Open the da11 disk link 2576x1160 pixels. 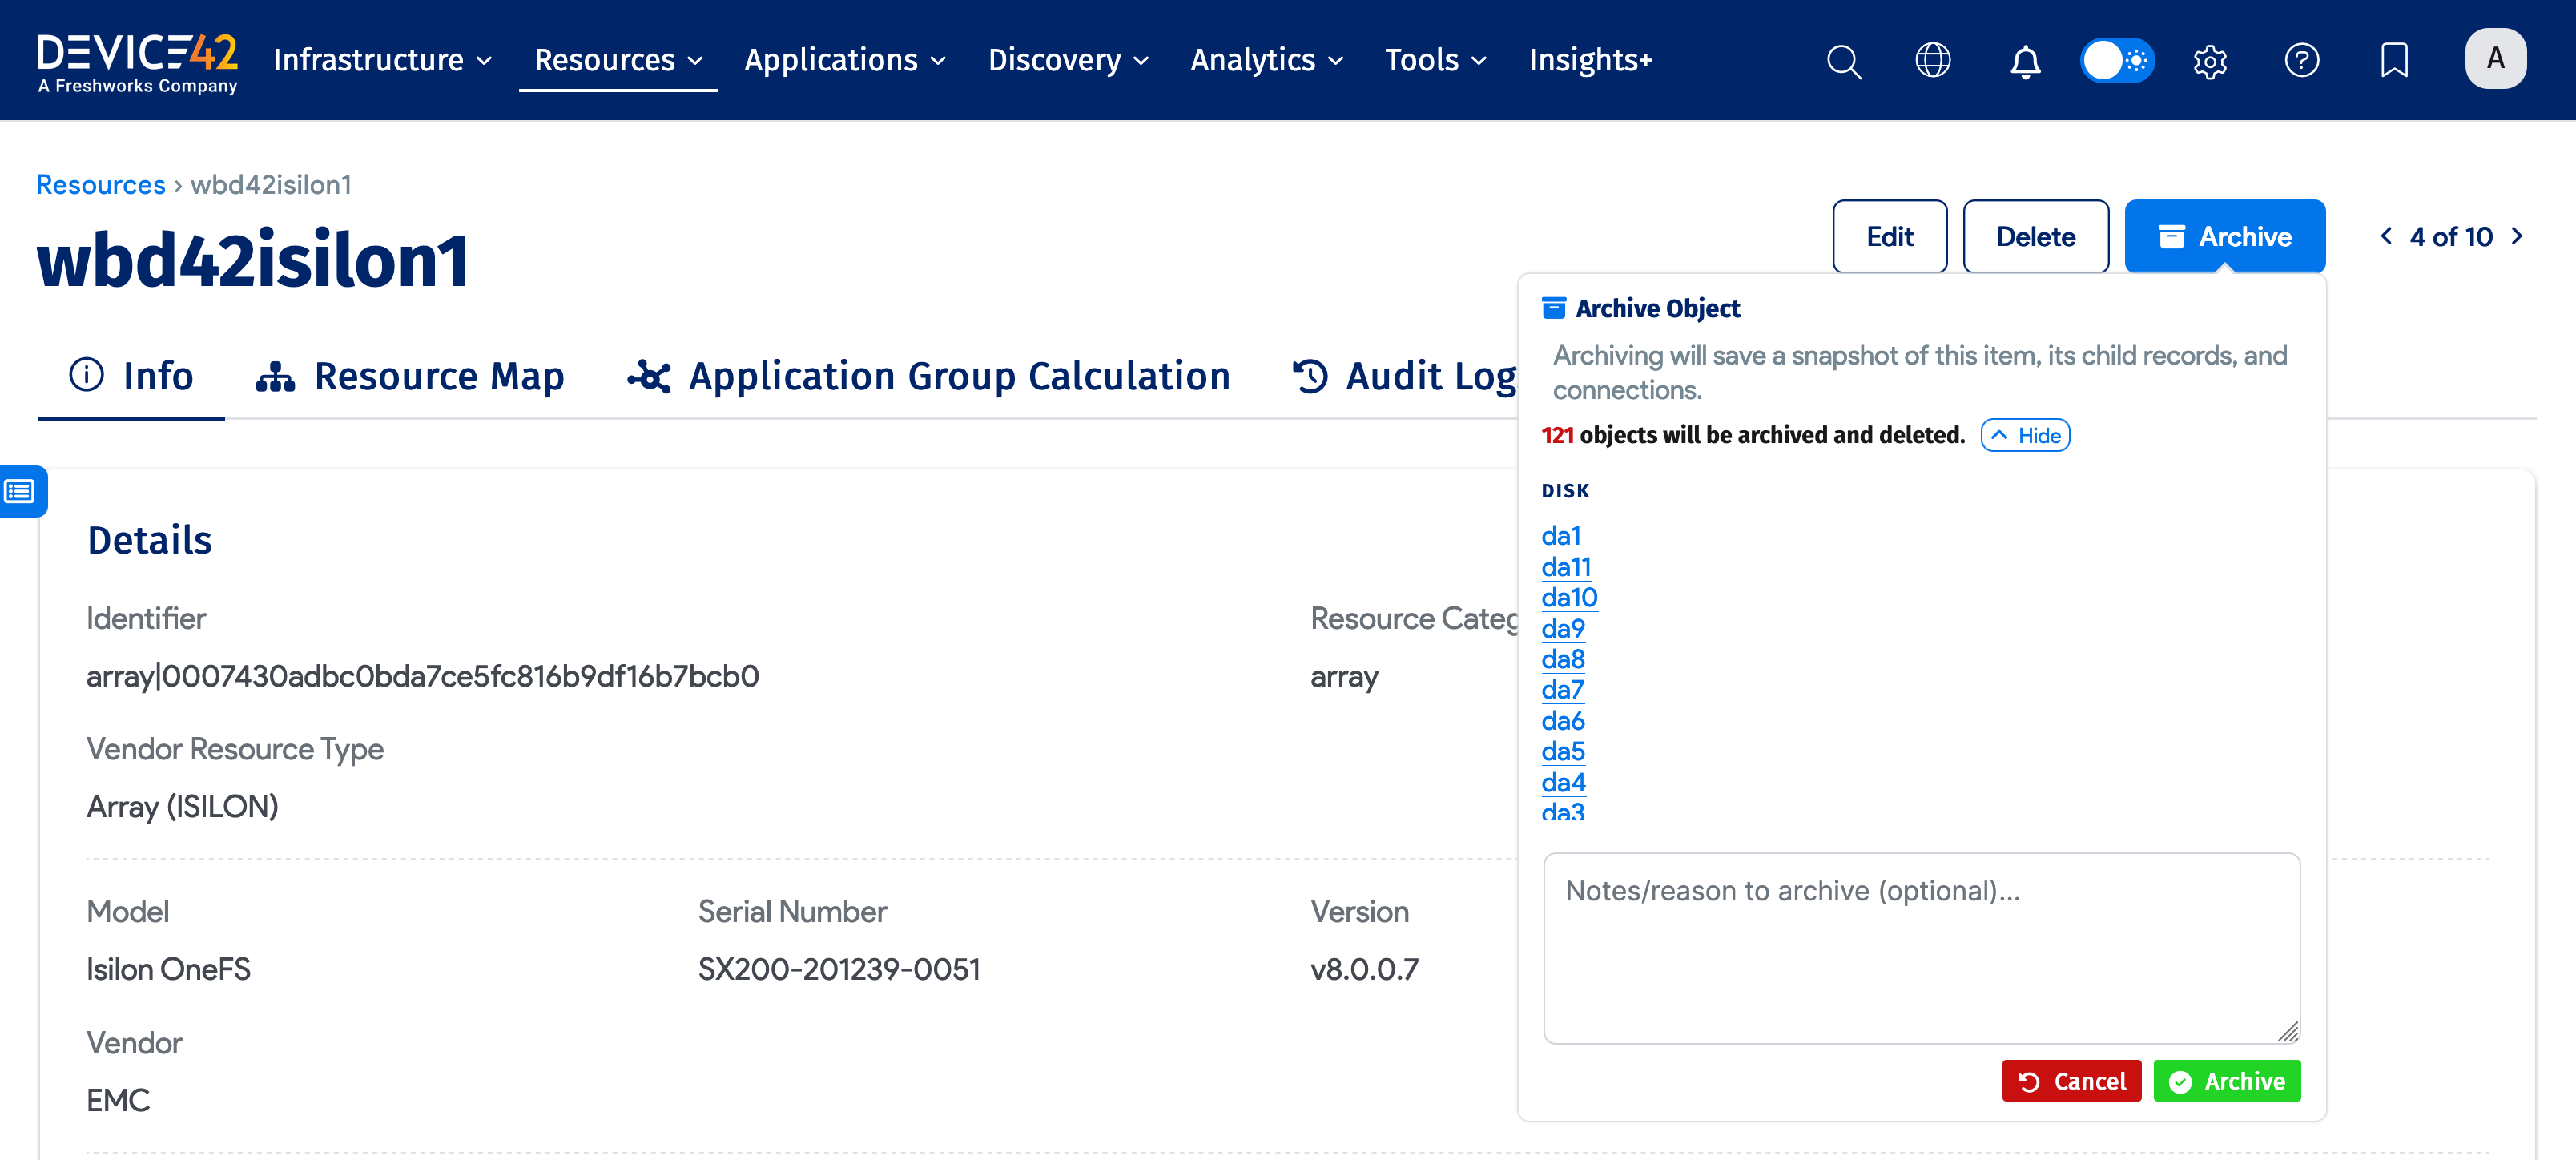(1566, 567)
